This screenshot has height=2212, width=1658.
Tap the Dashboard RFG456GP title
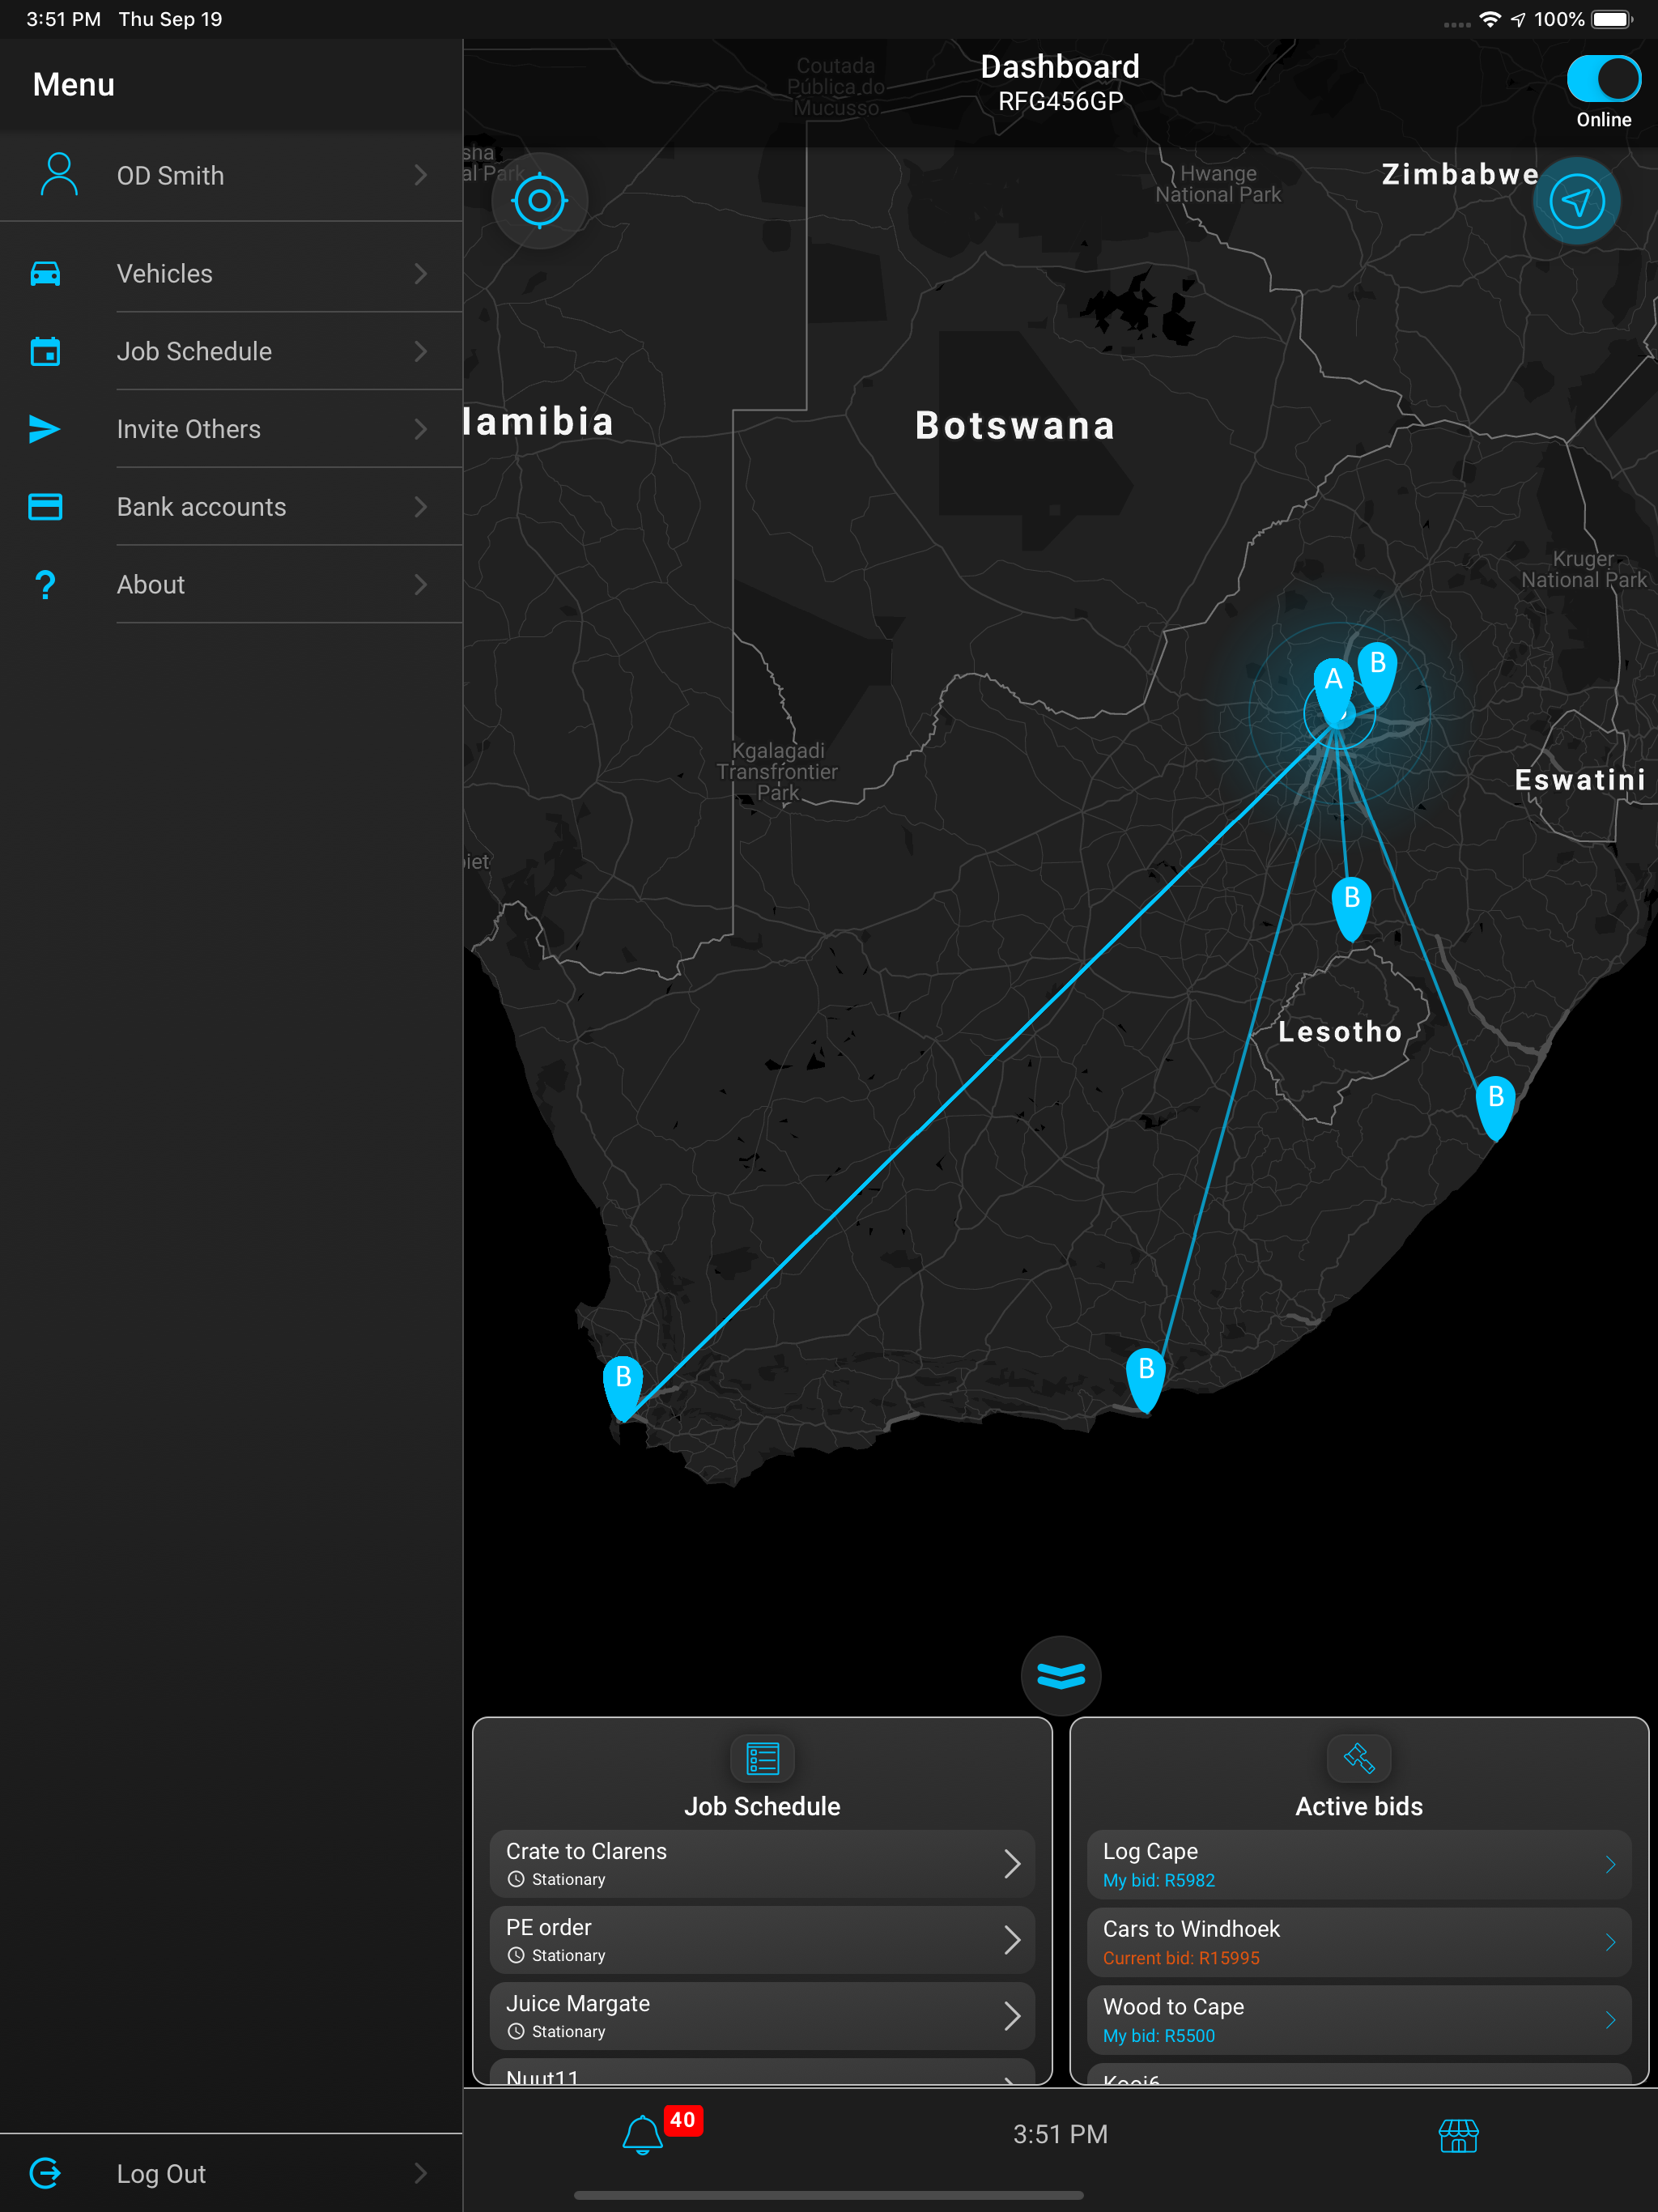(1060, 83)
